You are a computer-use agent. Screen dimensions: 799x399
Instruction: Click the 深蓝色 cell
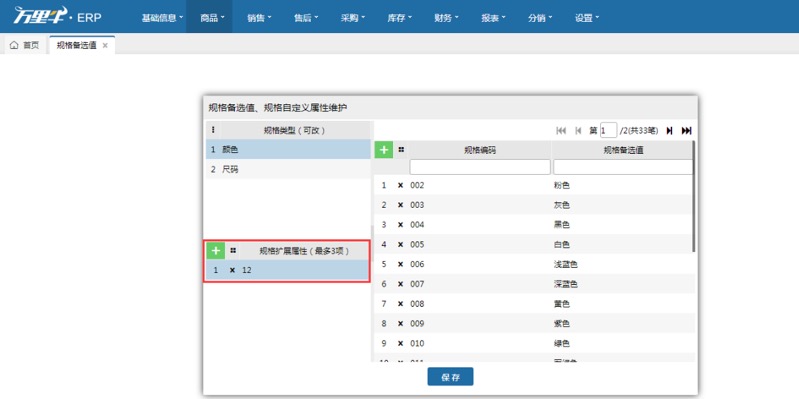(x=566, y=284)
